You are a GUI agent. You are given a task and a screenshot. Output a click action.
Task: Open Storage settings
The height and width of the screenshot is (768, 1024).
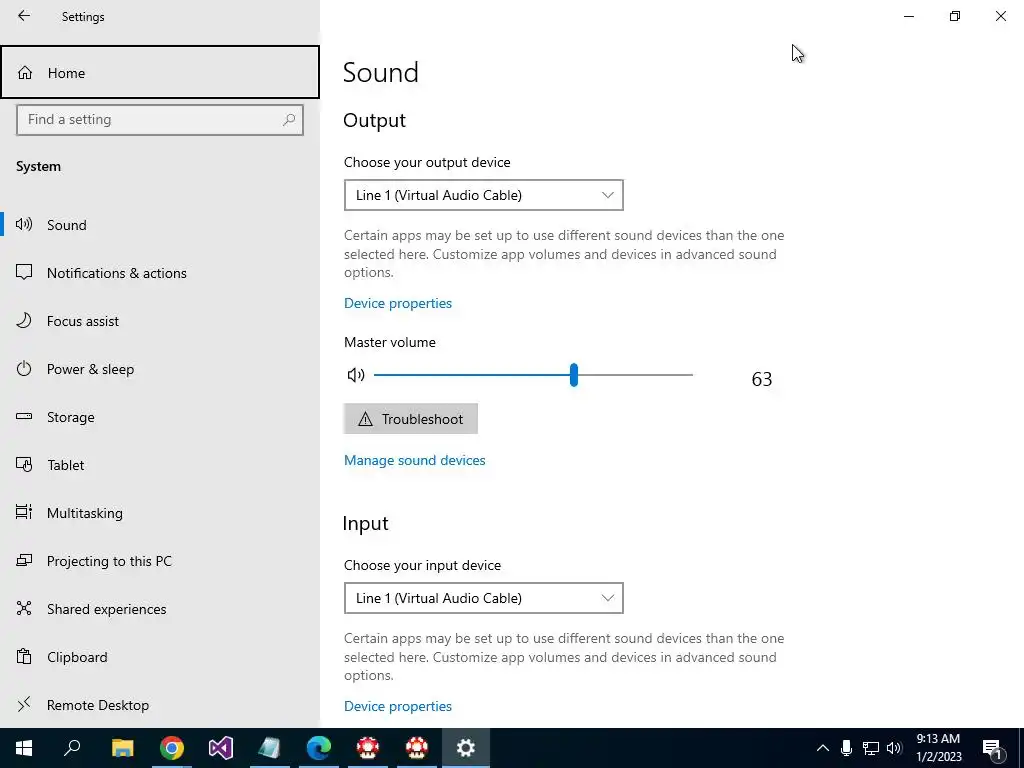pos(160,417)
